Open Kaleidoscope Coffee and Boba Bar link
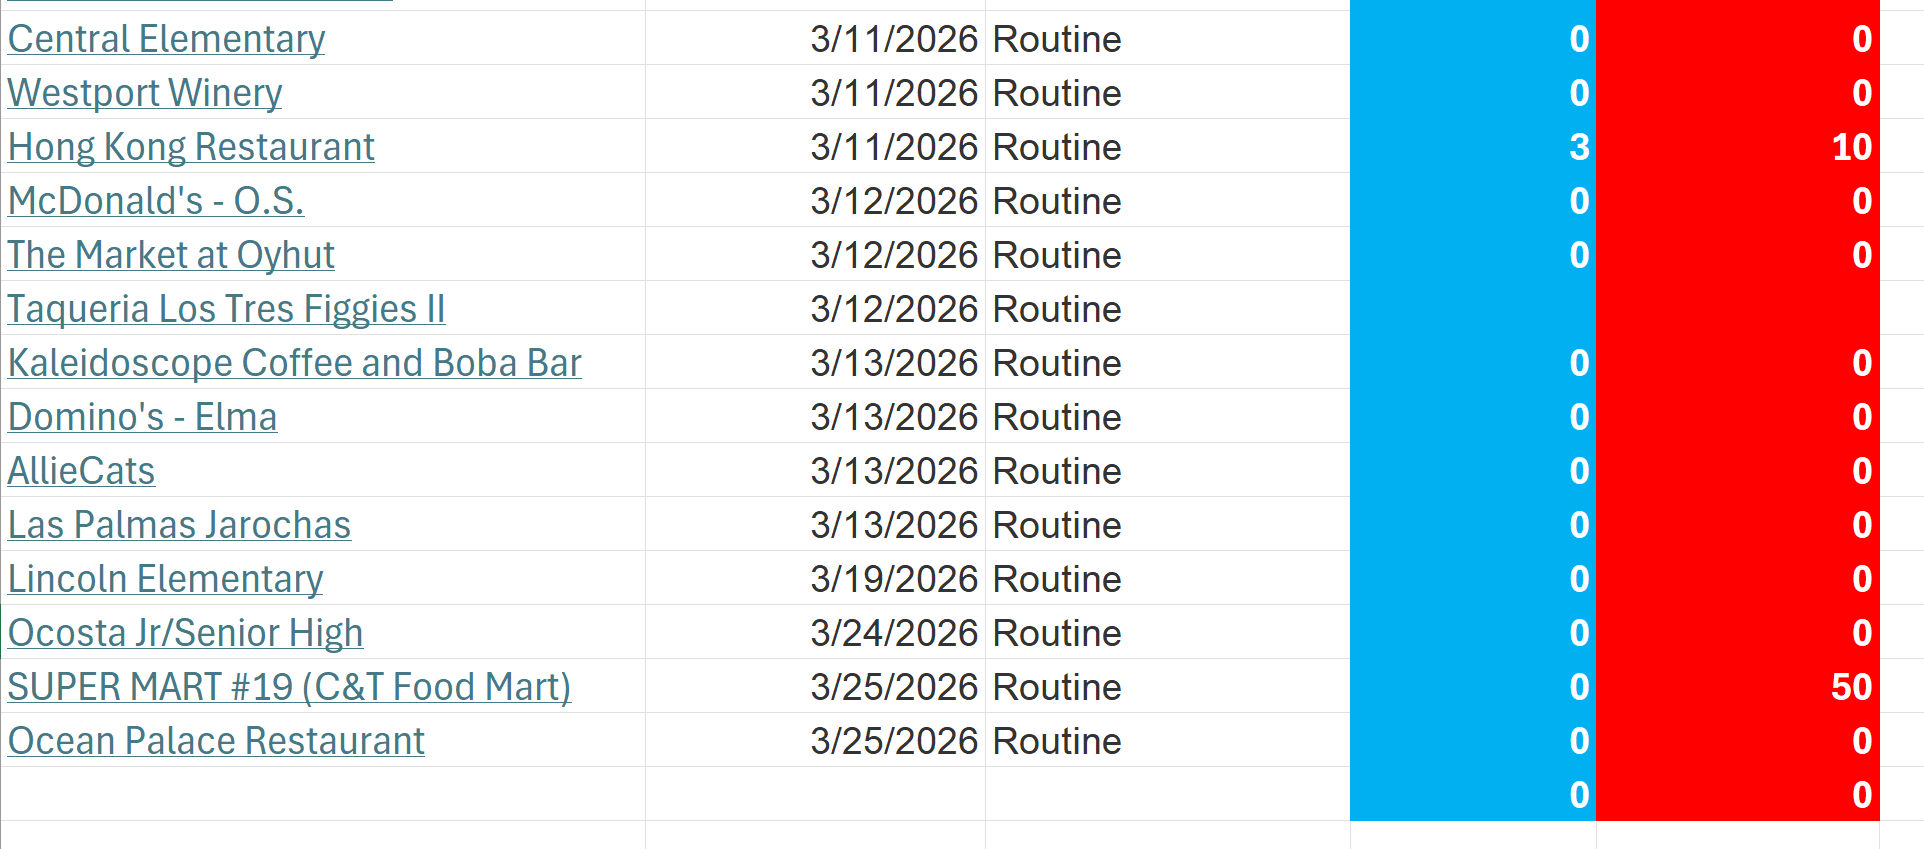Viewport: 1924px width, 849px height. point(294,363)
